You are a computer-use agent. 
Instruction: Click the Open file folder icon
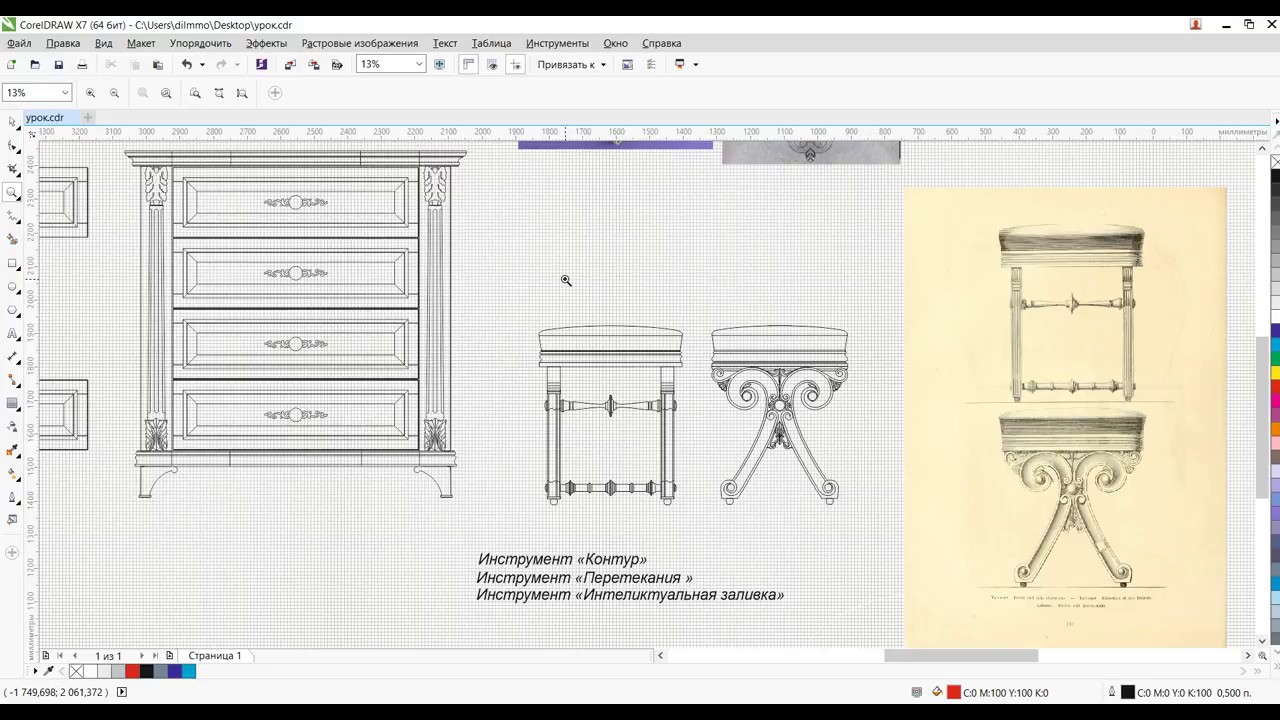click(35, 64)
